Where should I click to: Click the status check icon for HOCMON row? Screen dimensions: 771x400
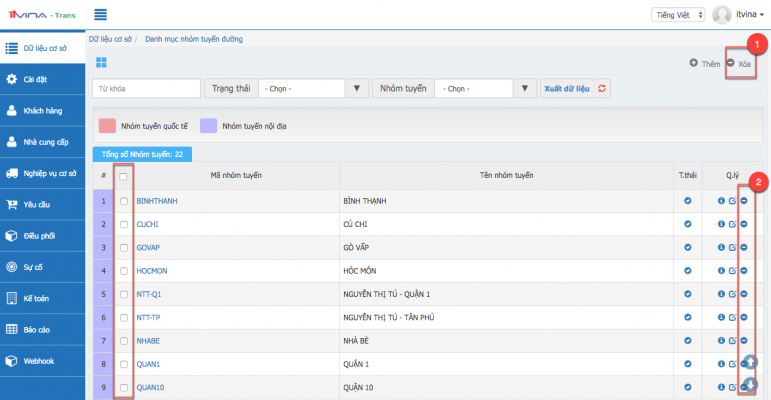(x=687, y=270)
